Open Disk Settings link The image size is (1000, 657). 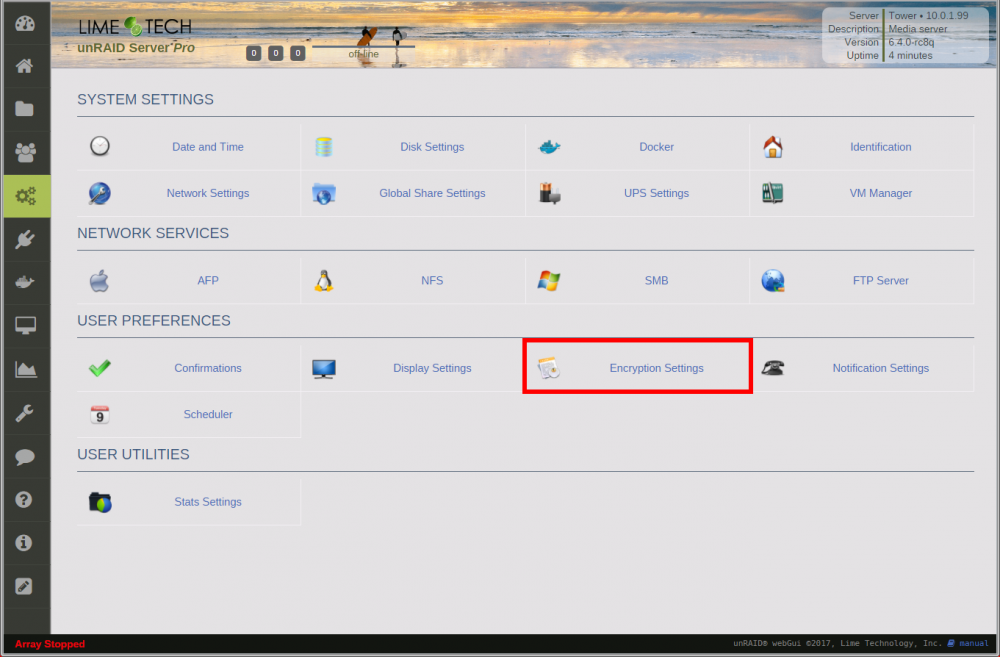(x=432, y=147)
